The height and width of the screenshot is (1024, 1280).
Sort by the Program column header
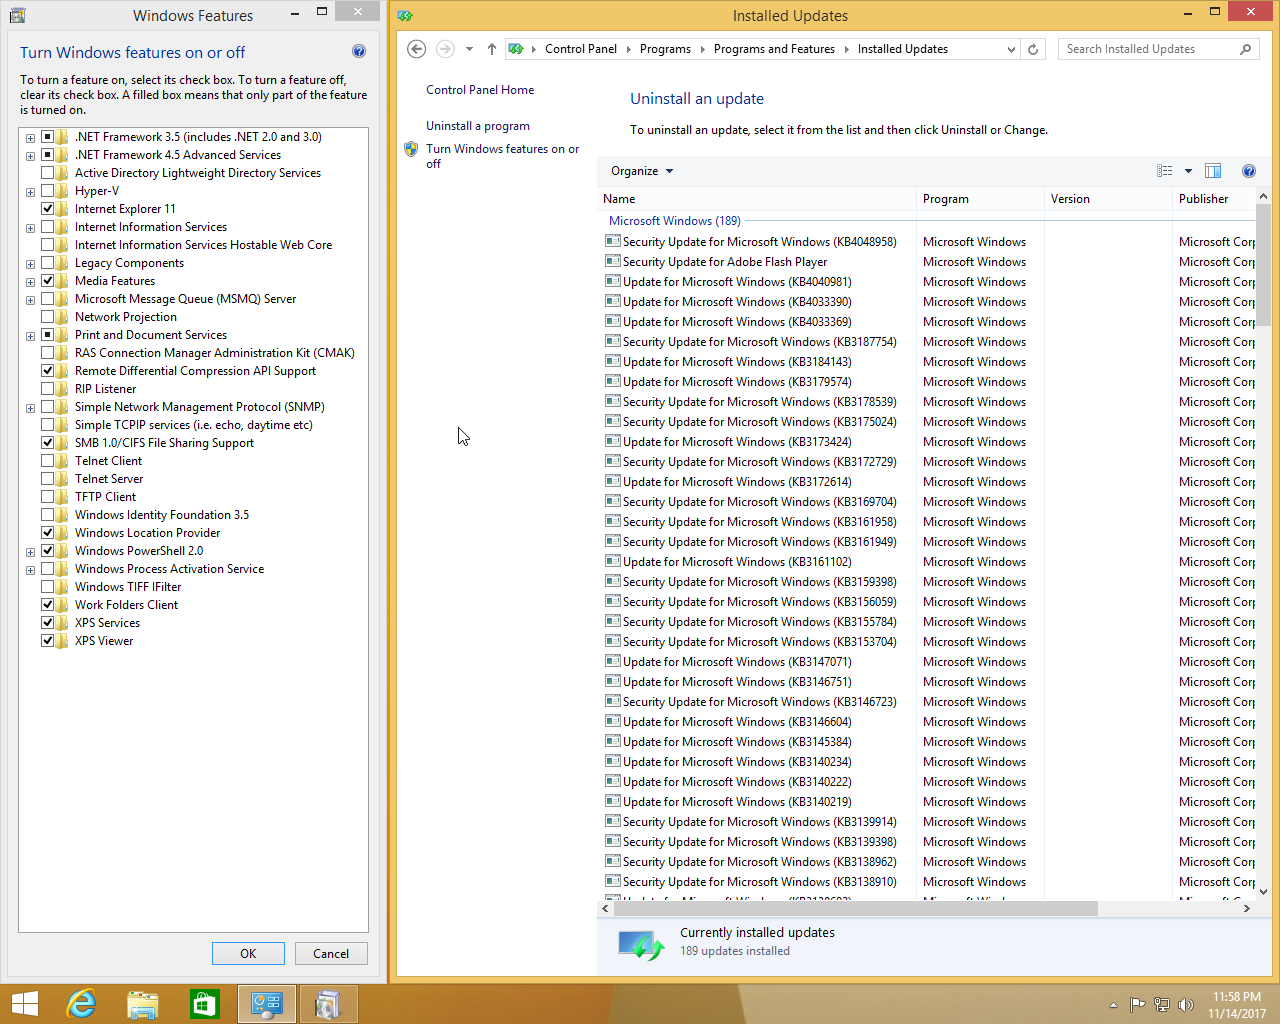pyautogui.click(x=980, y=199)
